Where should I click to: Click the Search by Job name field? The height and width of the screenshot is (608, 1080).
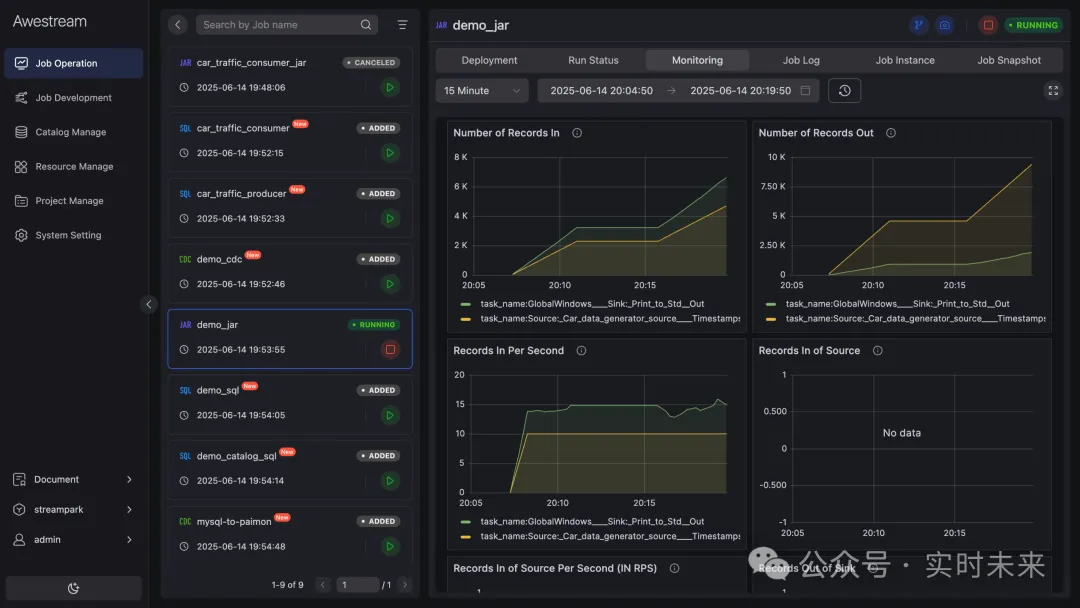tap(279, 25)
